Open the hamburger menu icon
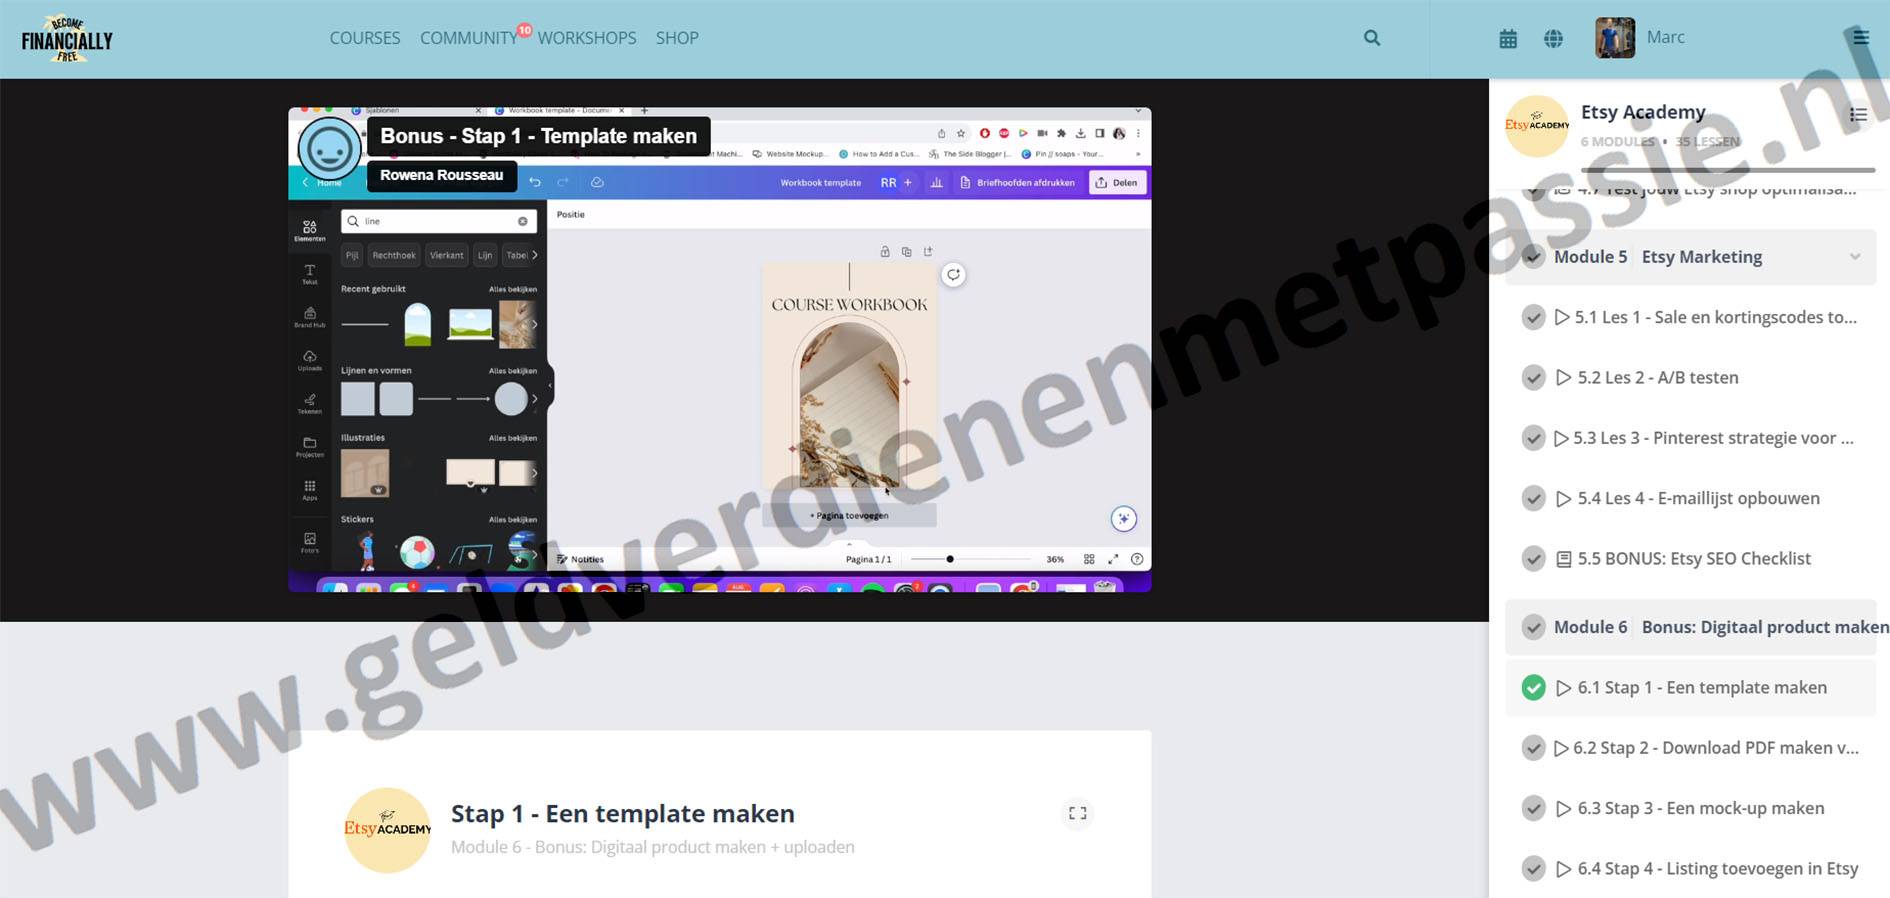The height and width of the screenshot is (898, 1890). 1860,38
